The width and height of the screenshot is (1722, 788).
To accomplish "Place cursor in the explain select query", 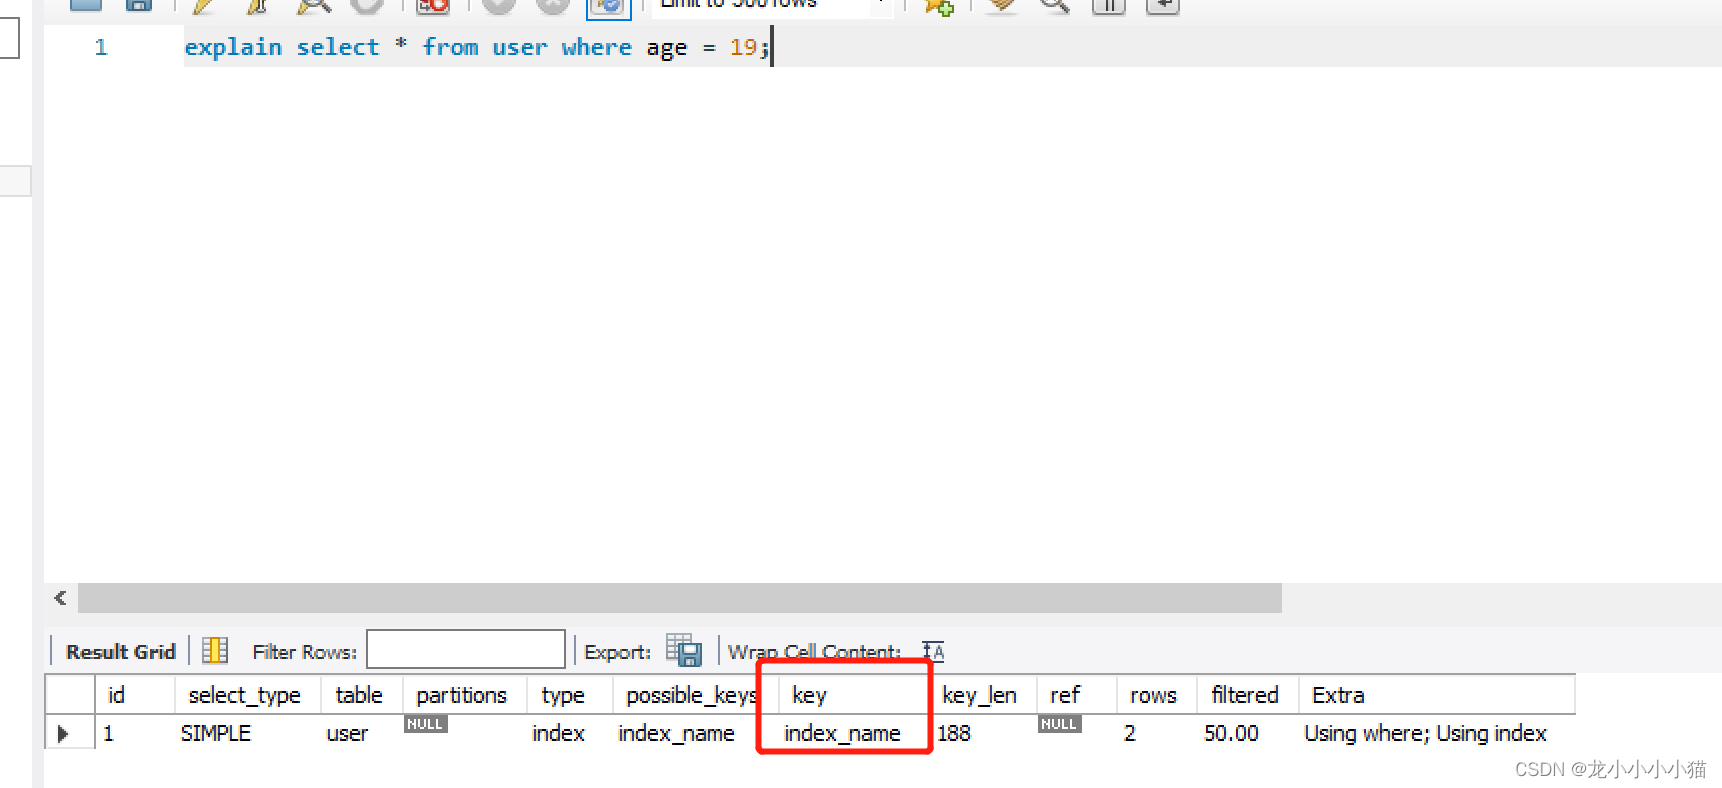I will (476, 47).
